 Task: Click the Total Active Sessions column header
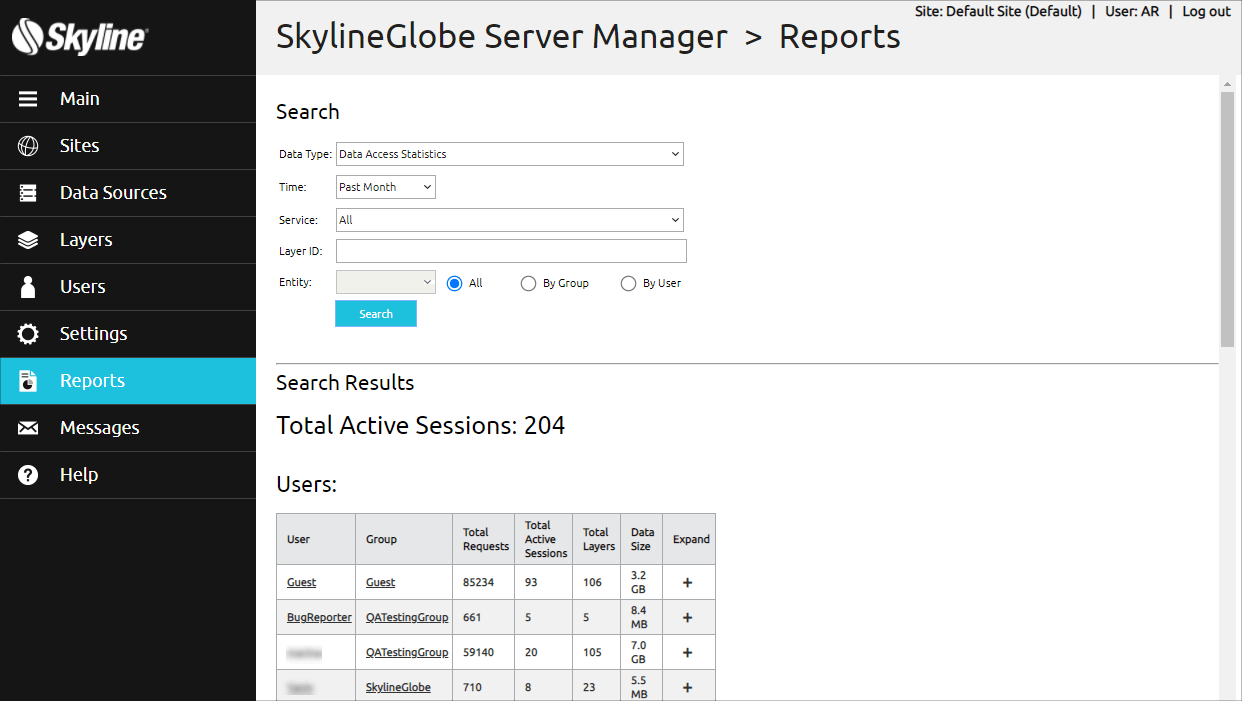click(x=545, y=539)
